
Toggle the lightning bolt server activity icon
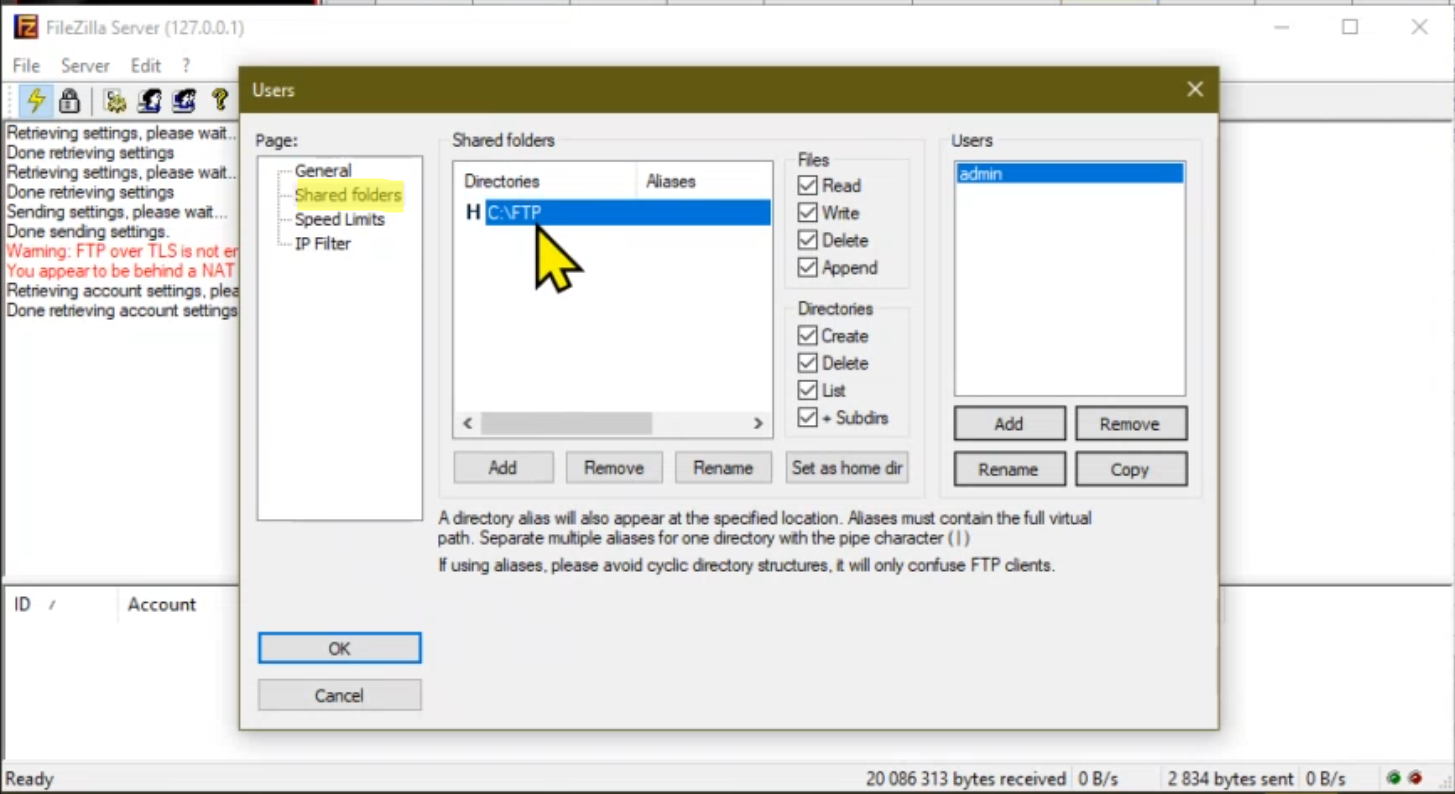[35, 100]
